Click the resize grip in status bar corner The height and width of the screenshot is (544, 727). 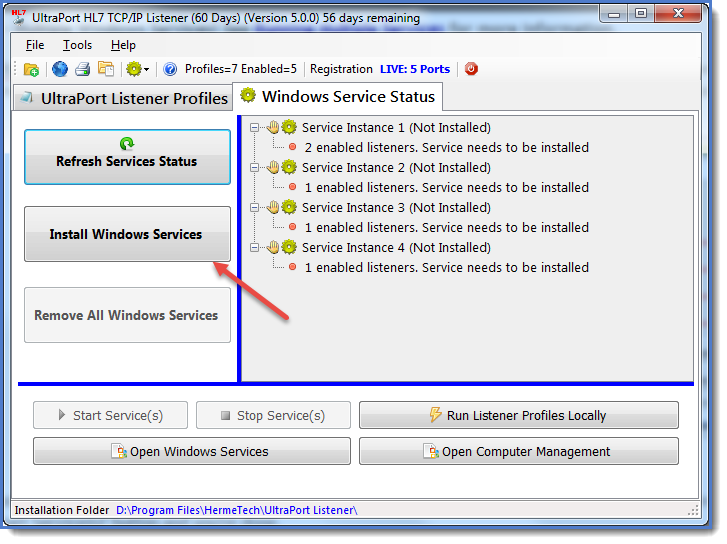click(693, 511)
